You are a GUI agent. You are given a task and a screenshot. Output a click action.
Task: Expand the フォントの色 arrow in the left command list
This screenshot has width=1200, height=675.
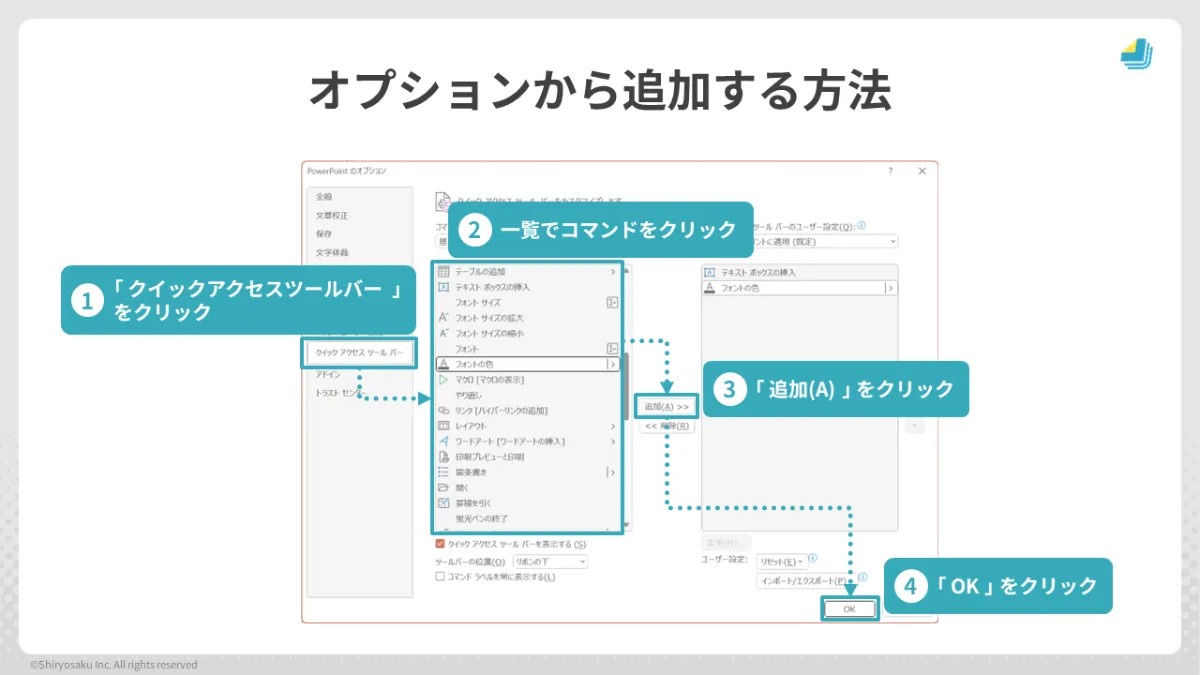tap(613, 364)
